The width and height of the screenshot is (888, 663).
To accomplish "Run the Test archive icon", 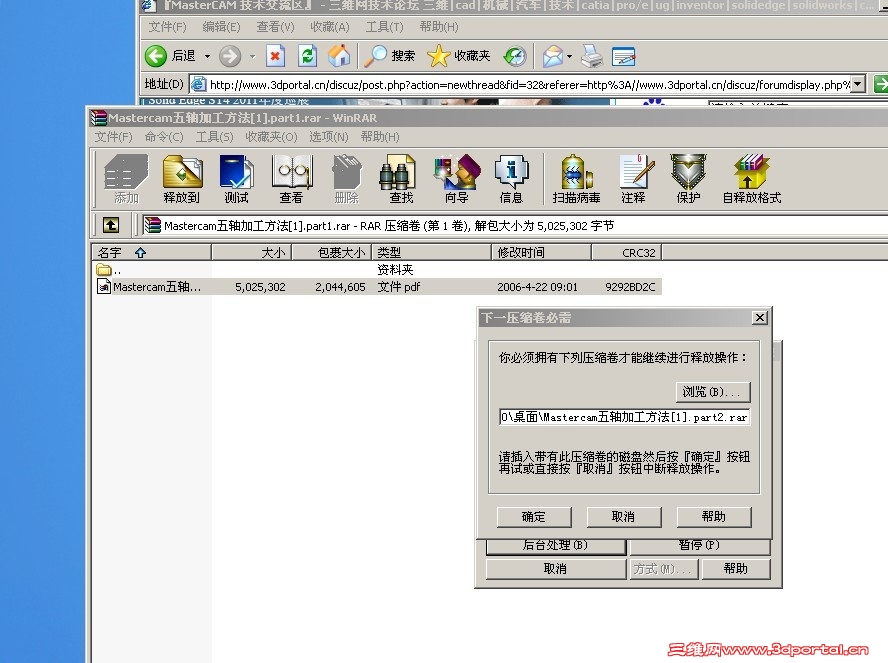I will point(236,179).
